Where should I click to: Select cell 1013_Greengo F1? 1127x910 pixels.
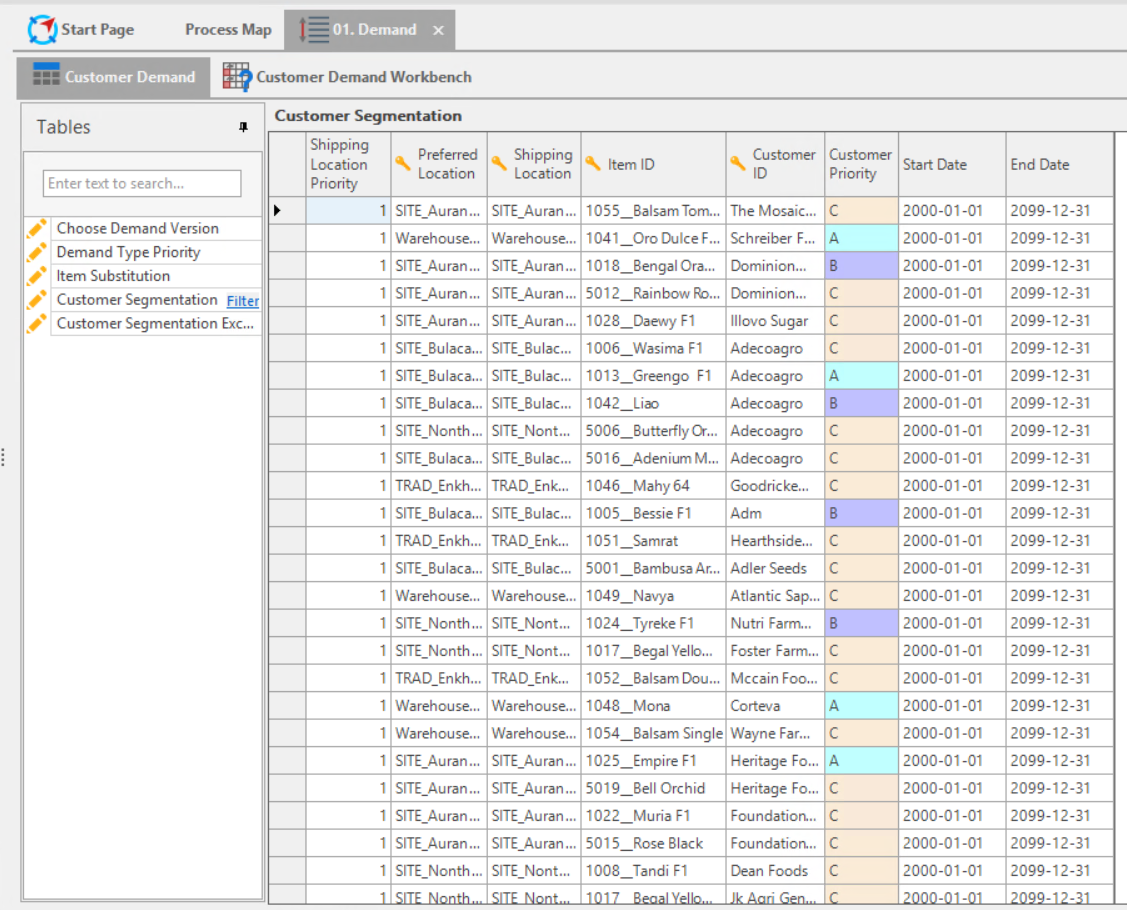click(x=653, y=376)
